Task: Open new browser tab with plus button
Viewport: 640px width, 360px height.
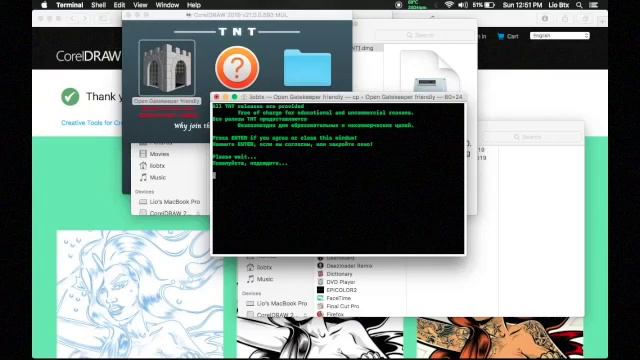Action: pyautogui.click(x=602, y=21)
